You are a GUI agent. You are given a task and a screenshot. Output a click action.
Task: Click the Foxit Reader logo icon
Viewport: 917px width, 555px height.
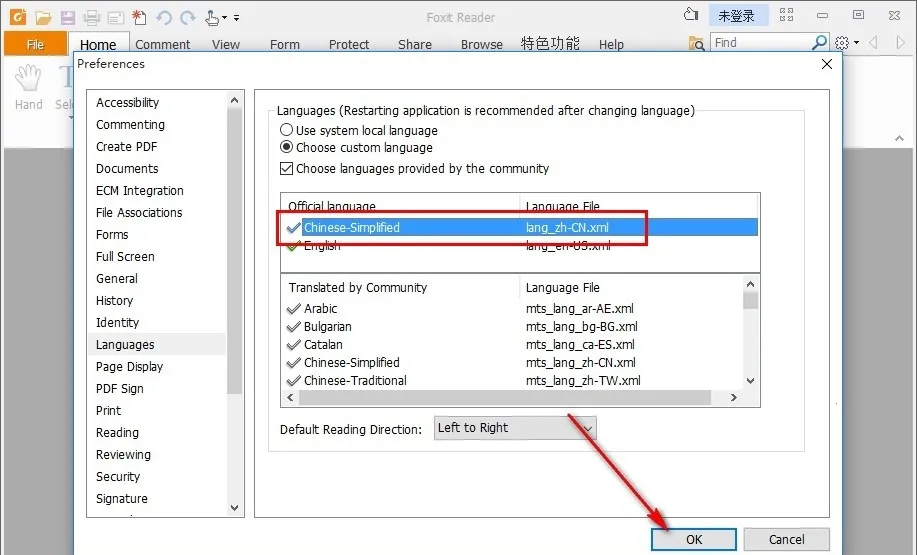click(x=18, y=17)
